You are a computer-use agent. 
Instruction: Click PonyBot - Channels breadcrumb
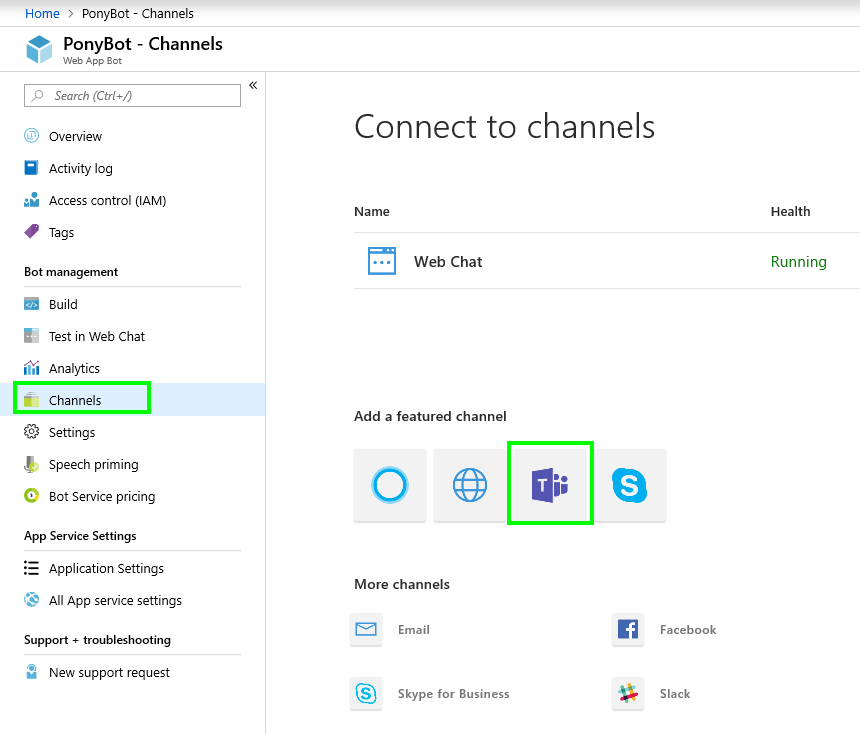138,13
